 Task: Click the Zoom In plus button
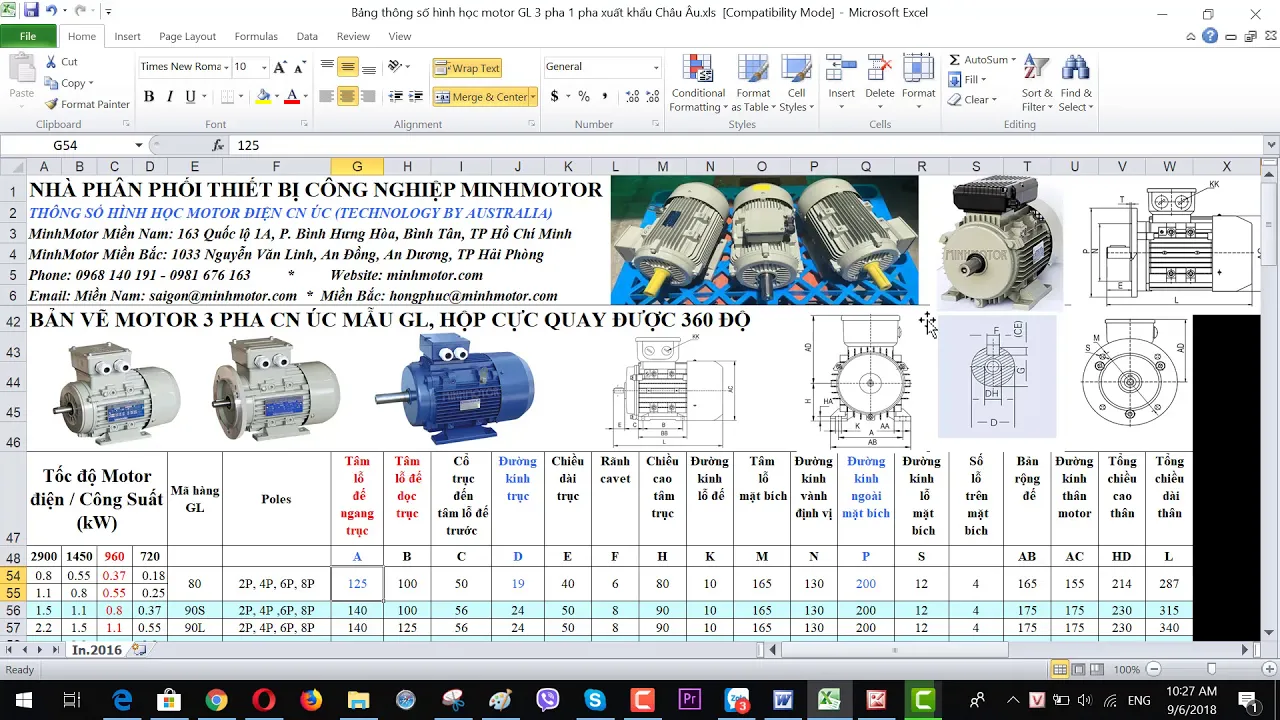pos(1268,669)
